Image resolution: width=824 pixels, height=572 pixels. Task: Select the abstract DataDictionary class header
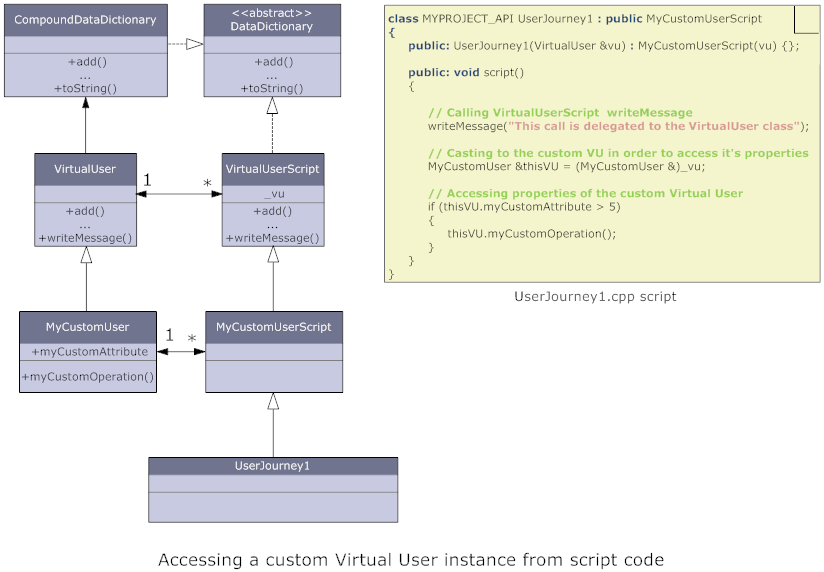(x=272, y=21)
